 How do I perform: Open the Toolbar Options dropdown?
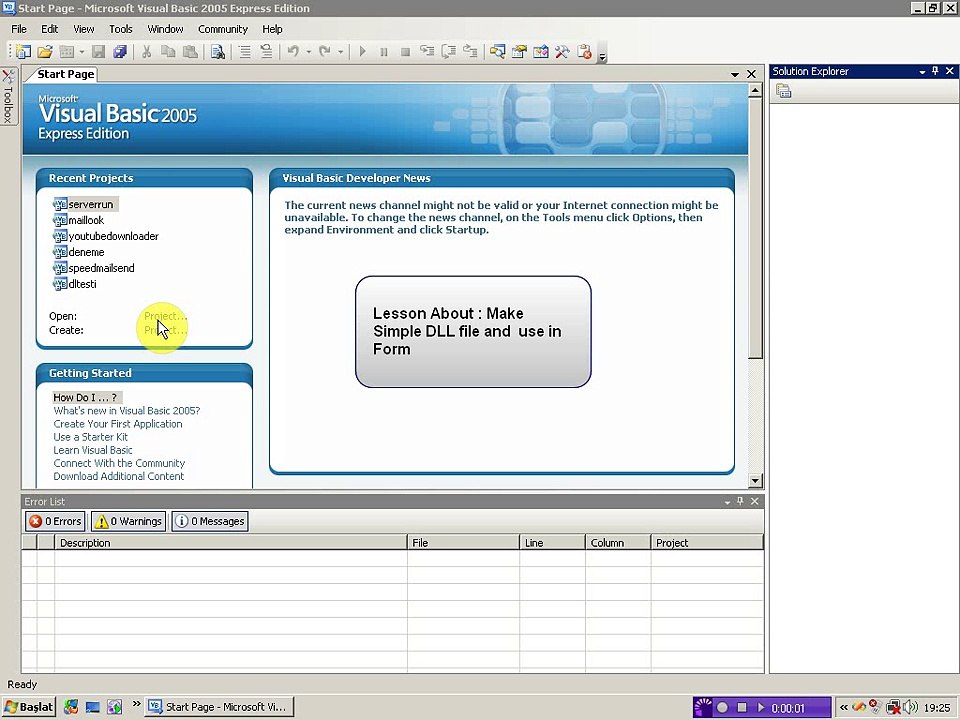click(x=602, y=56)
